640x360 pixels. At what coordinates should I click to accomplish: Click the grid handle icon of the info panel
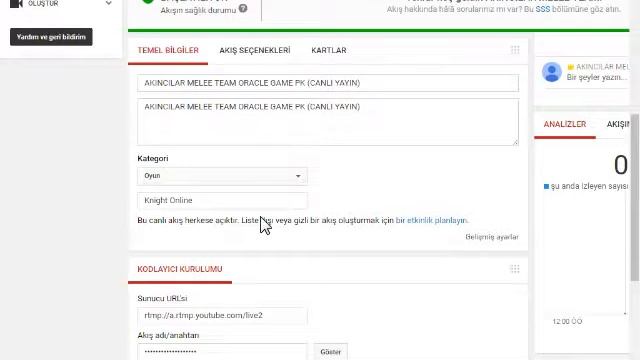[515, 50]
